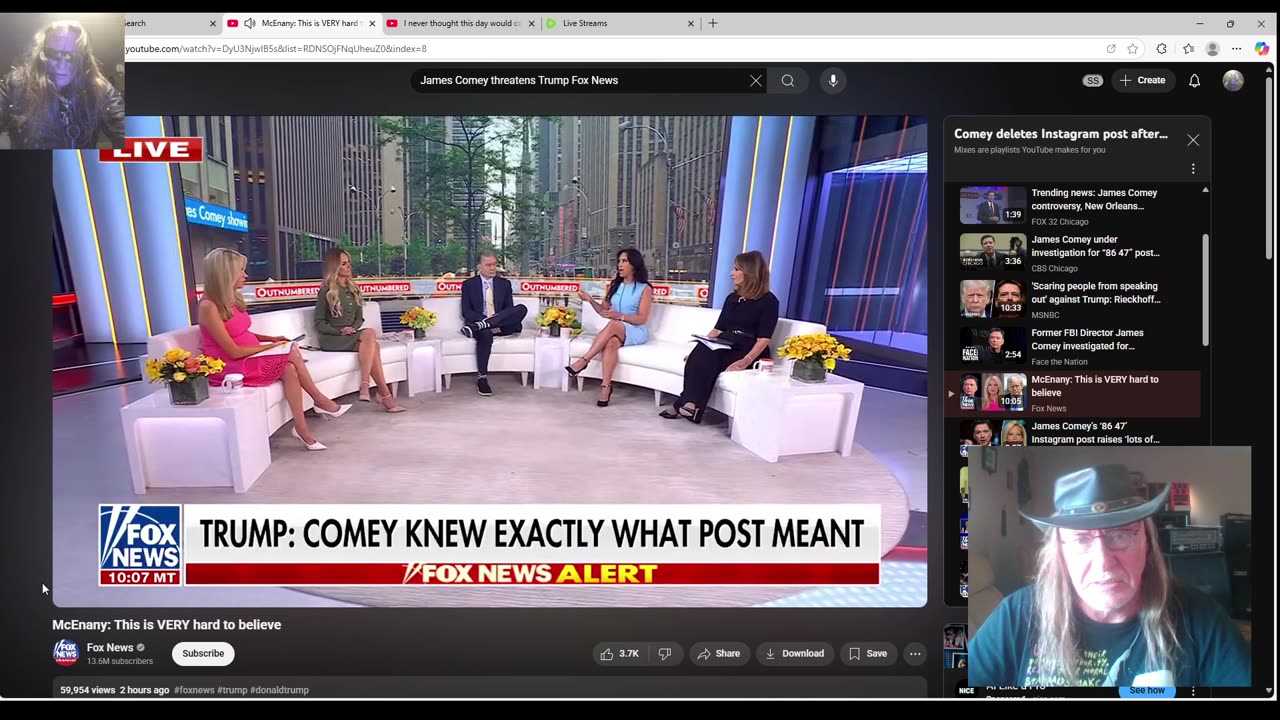Dislike the video with the thumbs down icon
Viewport: 1280px width, 720px height.
(665, 654)
